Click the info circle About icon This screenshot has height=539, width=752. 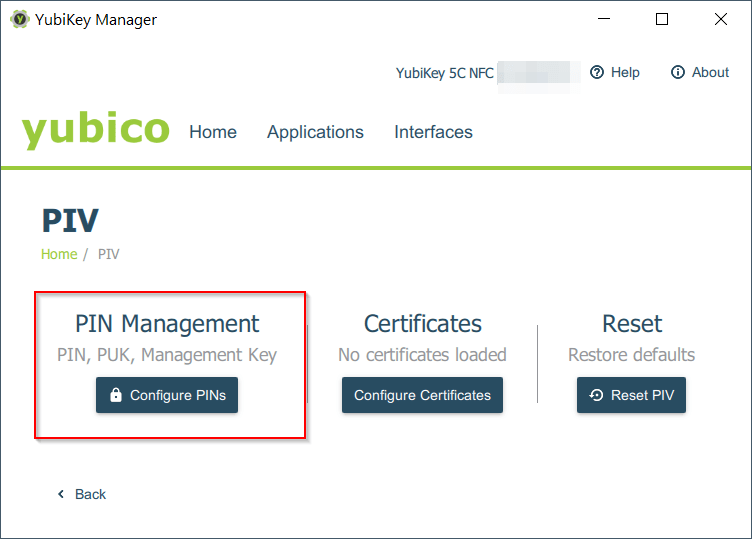(678, 72)
